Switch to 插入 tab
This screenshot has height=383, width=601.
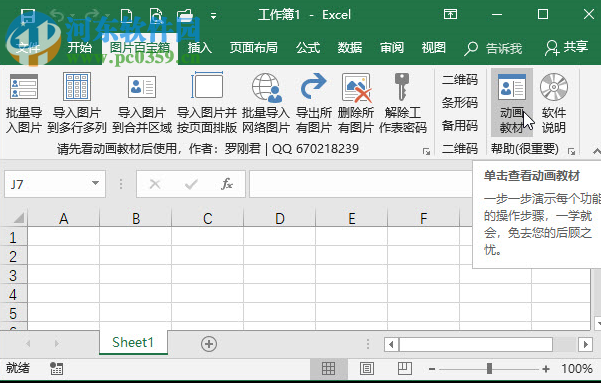tap(200, 48)
